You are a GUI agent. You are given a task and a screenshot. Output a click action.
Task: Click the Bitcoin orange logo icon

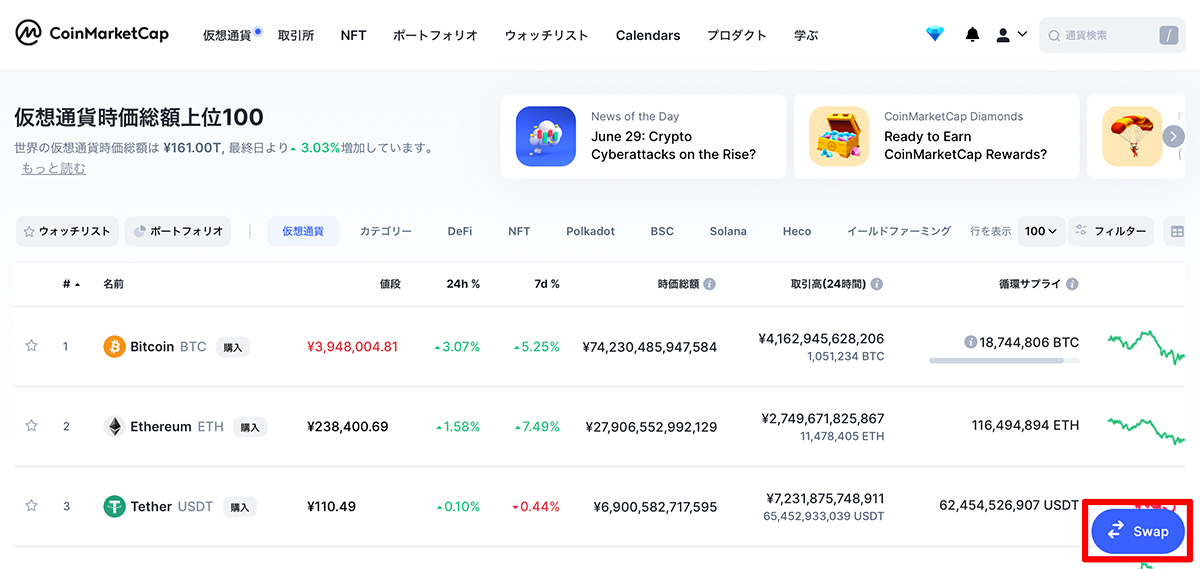pyautogui.click(x=114, y=346)
